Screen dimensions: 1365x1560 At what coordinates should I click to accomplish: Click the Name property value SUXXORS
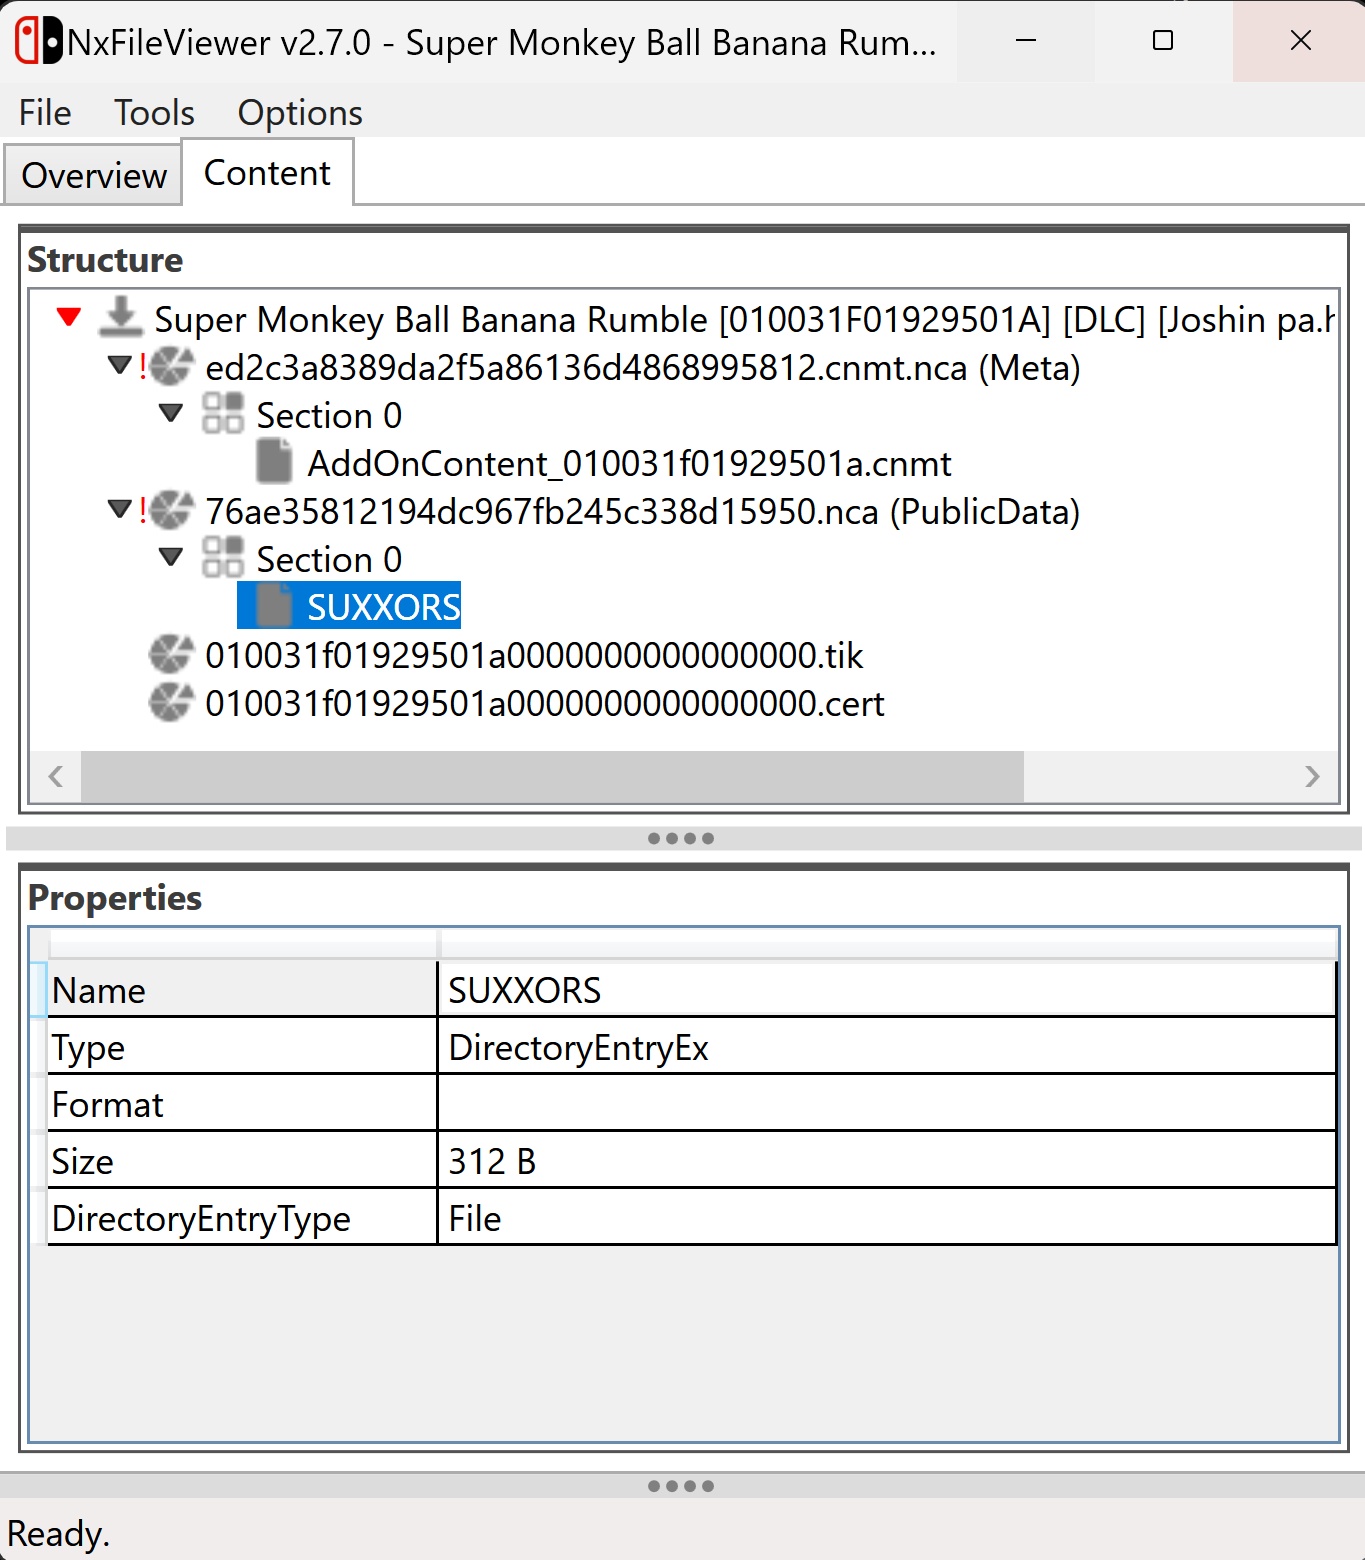(887, 990)
